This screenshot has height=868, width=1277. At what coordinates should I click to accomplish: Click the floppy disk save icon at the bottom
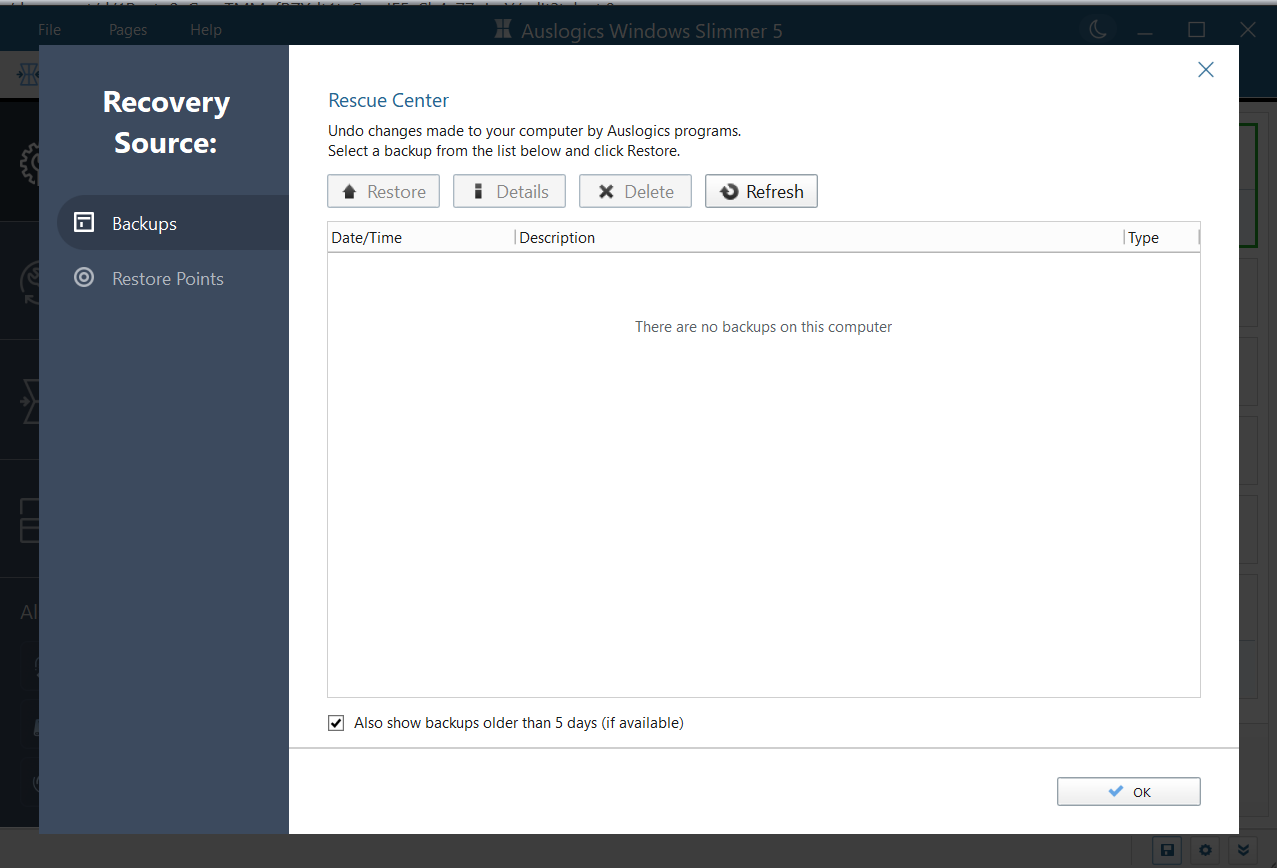click(x=1166, y=850)
